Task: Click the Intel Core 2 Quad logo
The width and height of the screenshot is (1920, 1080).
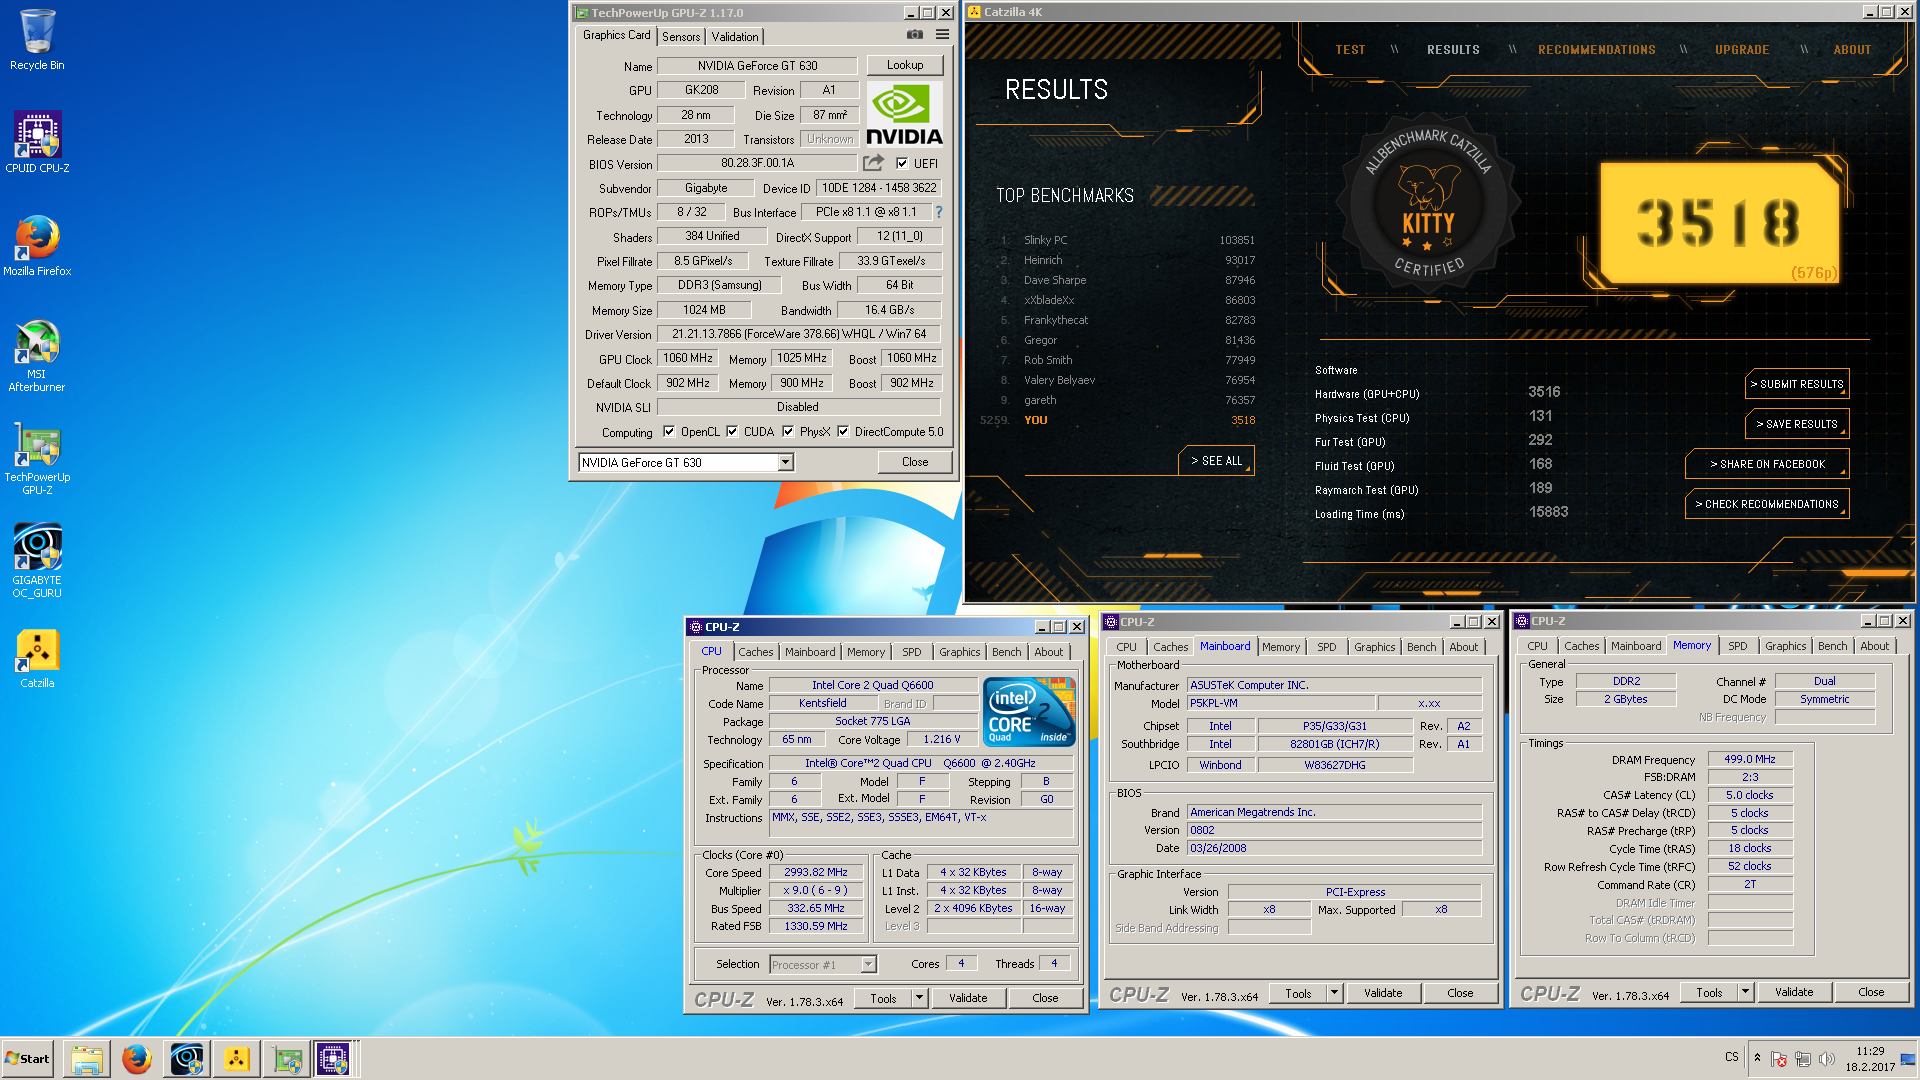Action: (1029, 711)
